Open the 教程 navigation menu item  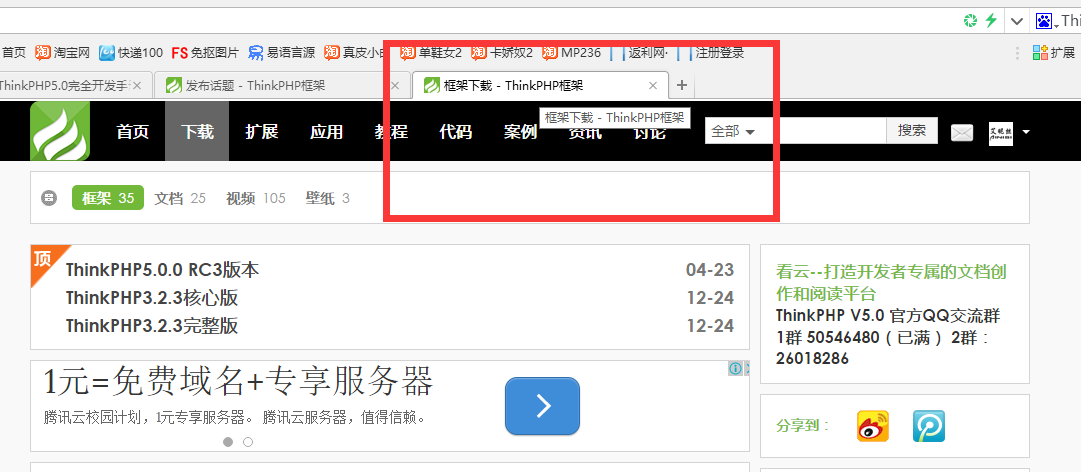click(391, 132)
